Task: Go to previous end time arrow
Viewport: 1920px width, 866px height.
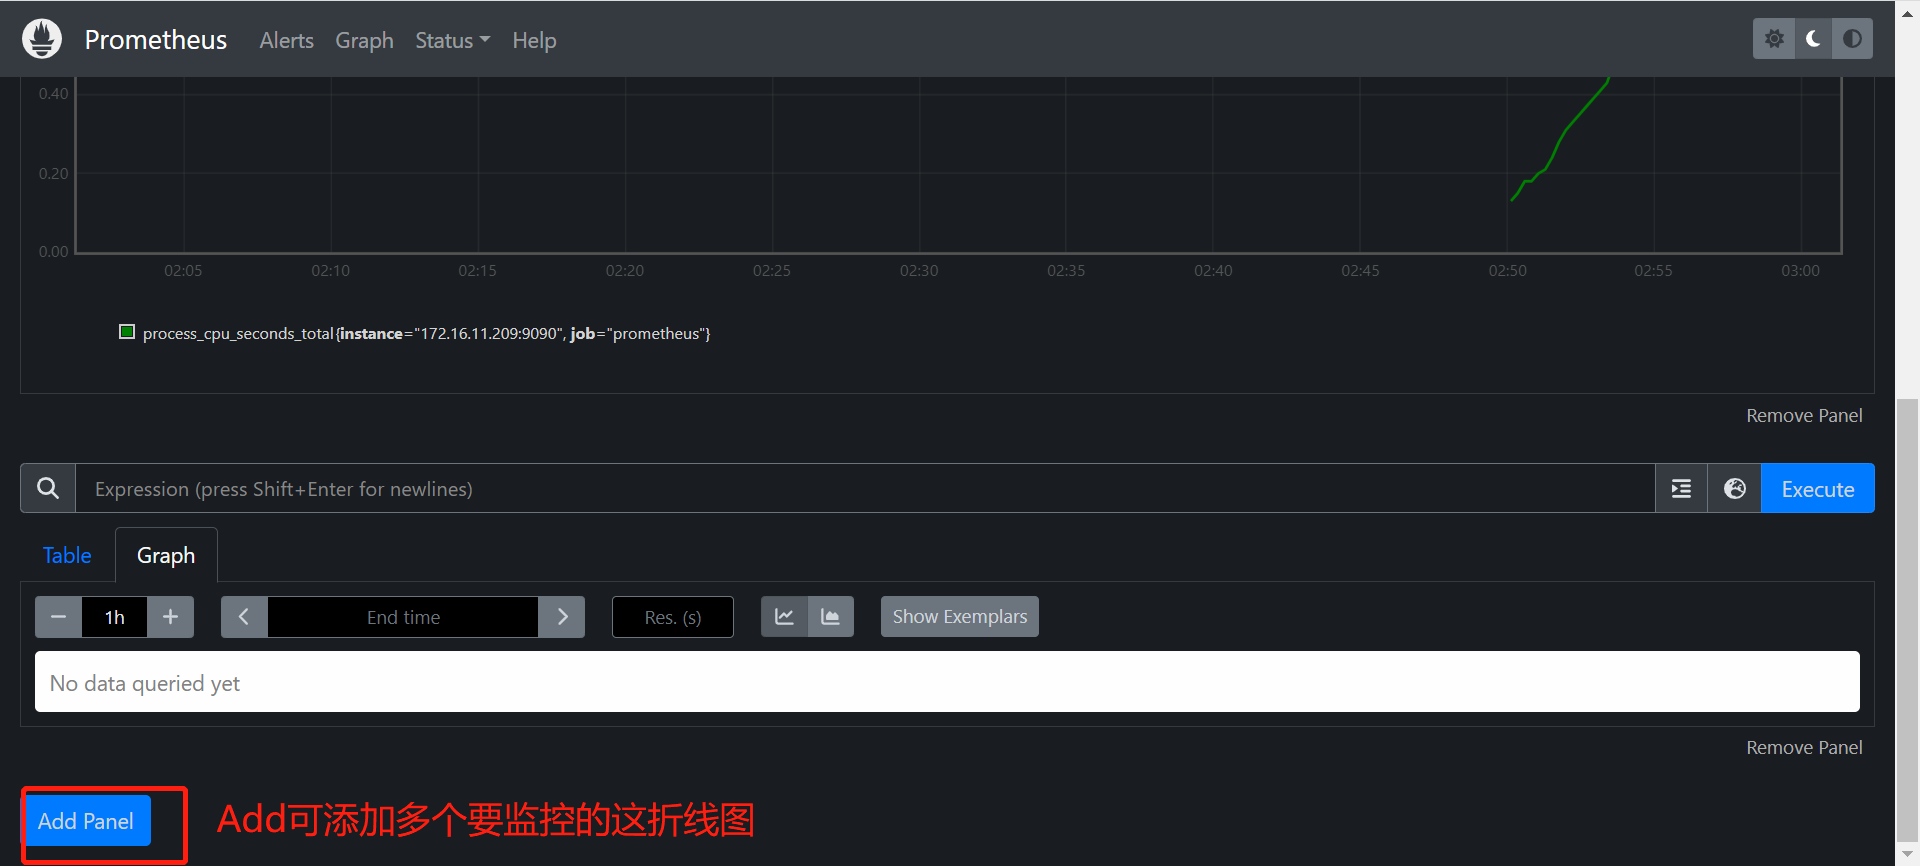Action: [244, 617]
